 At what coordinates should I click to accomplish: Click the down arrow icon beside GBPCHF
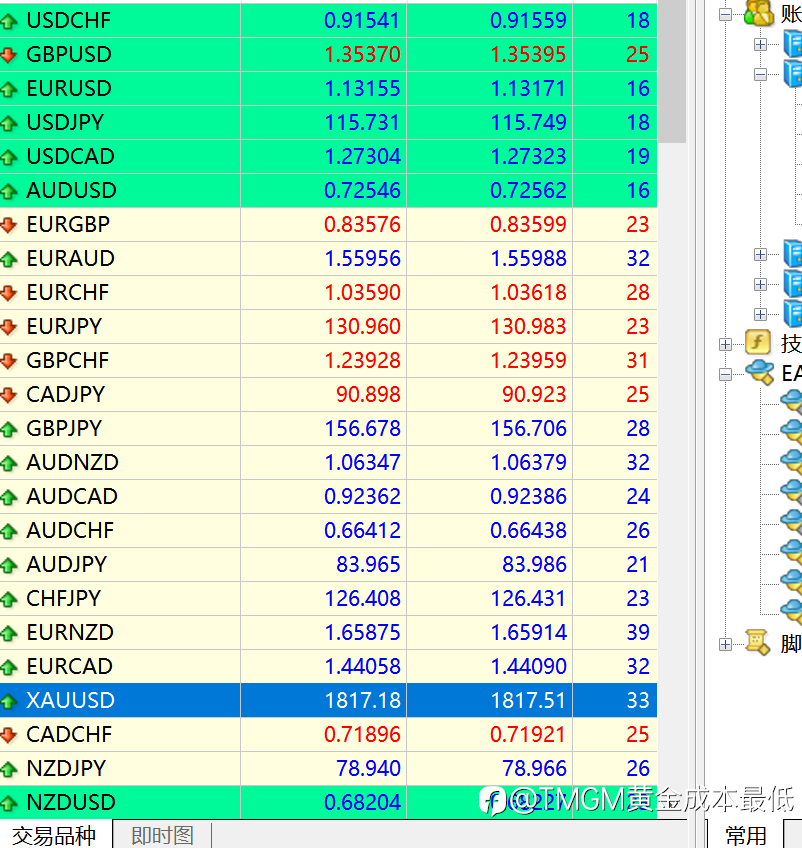[x=8, y=361]
